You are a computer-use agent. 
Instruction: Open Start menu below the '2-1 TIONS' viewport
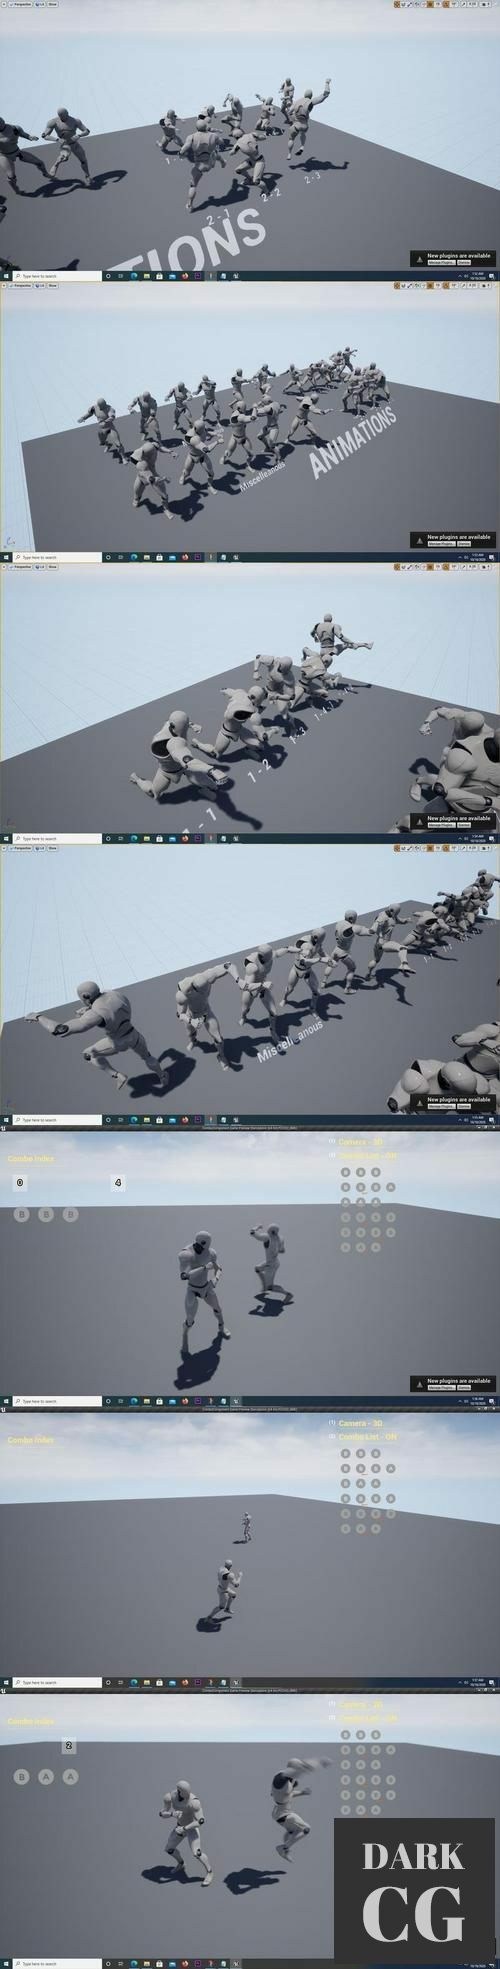click(x=6, y=276)
